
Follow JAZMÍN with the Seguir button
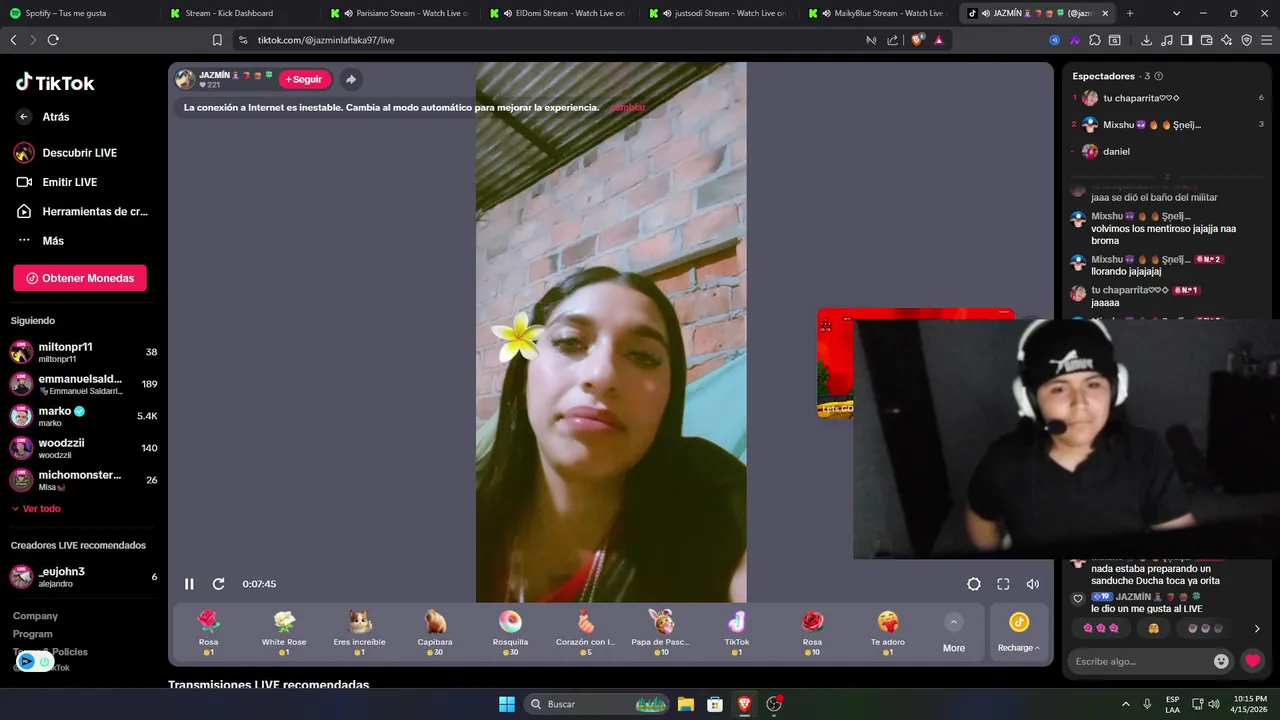click(x=304, y=79)
